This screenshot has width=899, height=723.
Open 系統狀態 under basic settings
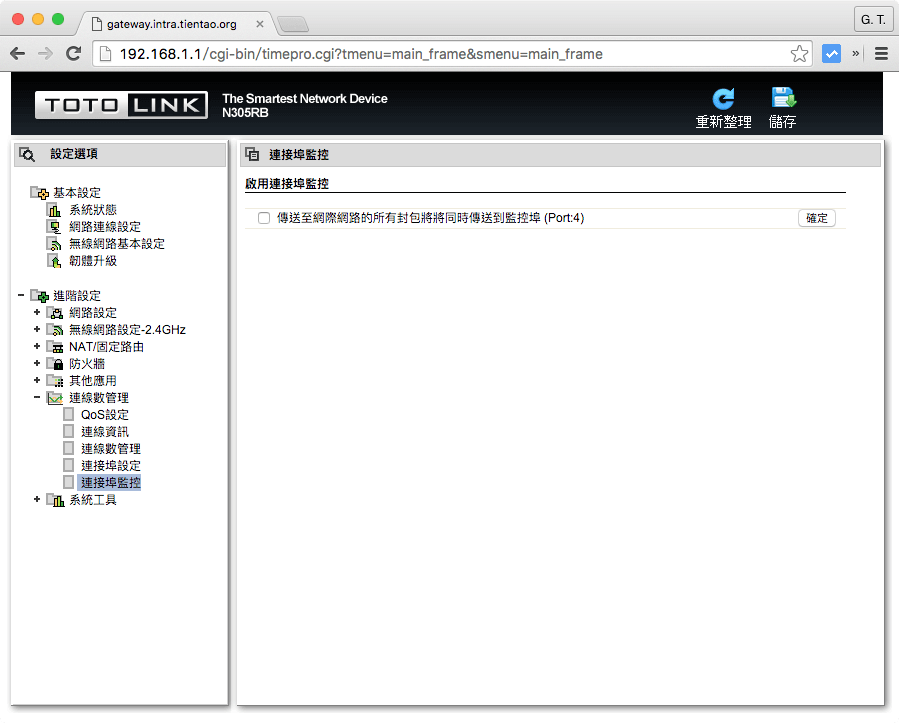point(92,210)
